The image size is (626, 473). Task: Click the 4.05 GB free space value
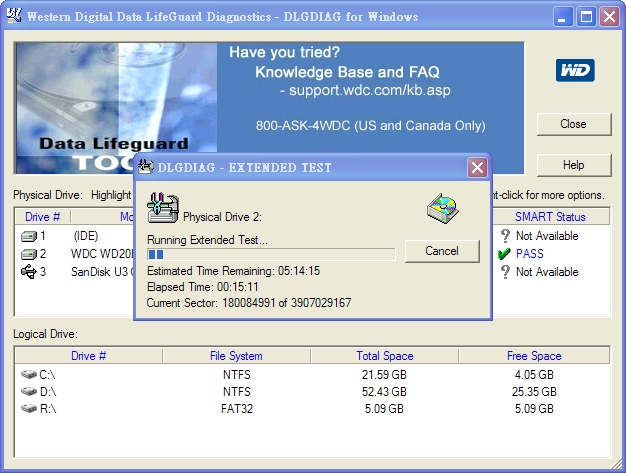click(534, 375)
